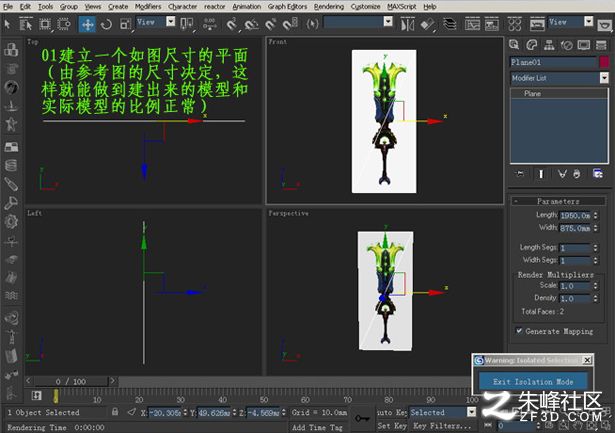The height and width of the screenshot is (433, 615).
Task: Click Key Filters... button
Action: click(442, 426)
